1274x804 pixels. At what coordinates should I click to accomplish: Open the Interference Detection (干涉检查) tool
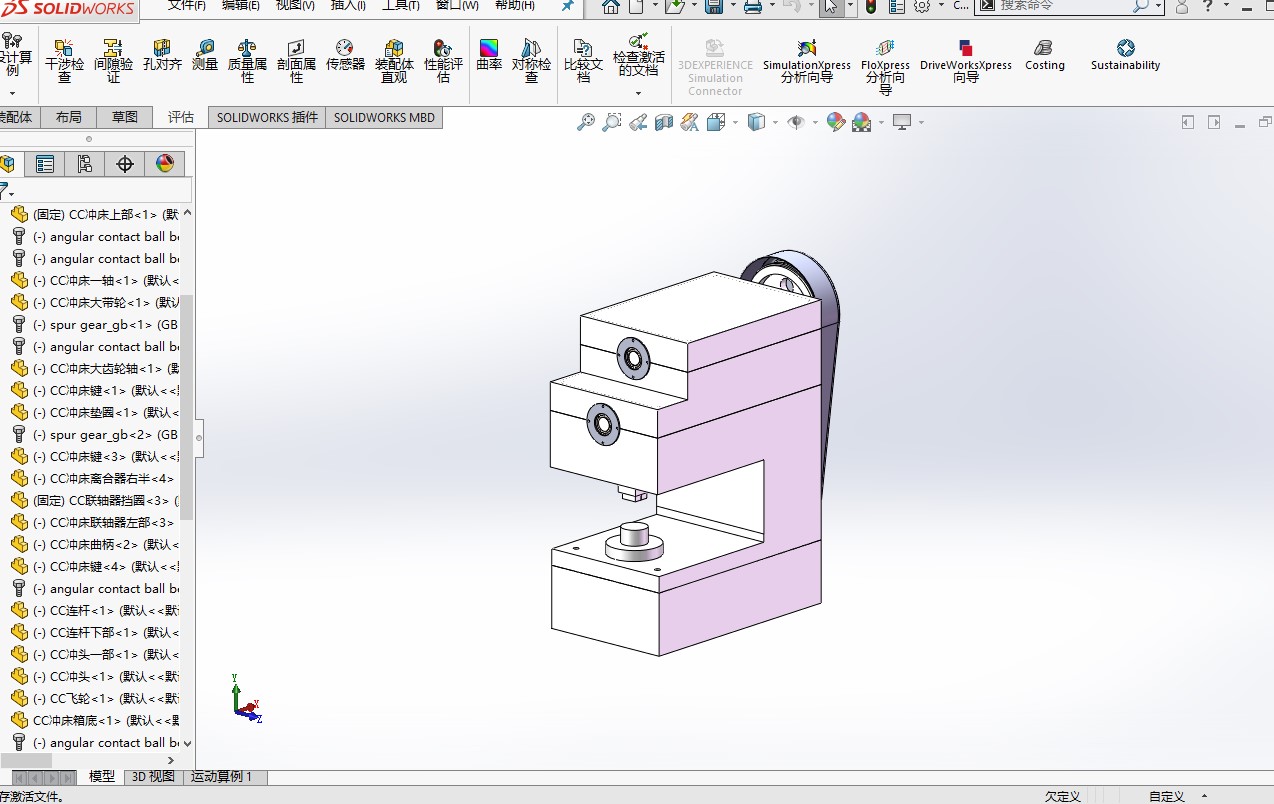click(x=64, y=62)
